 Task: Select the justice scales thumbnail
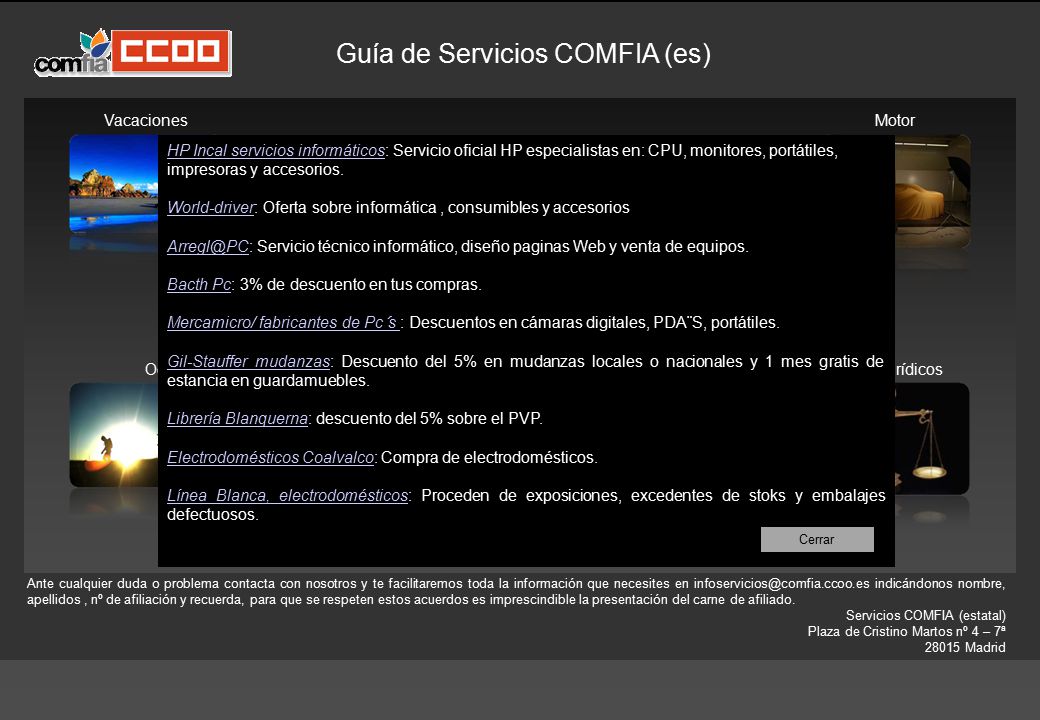click(x=932, y=438)
